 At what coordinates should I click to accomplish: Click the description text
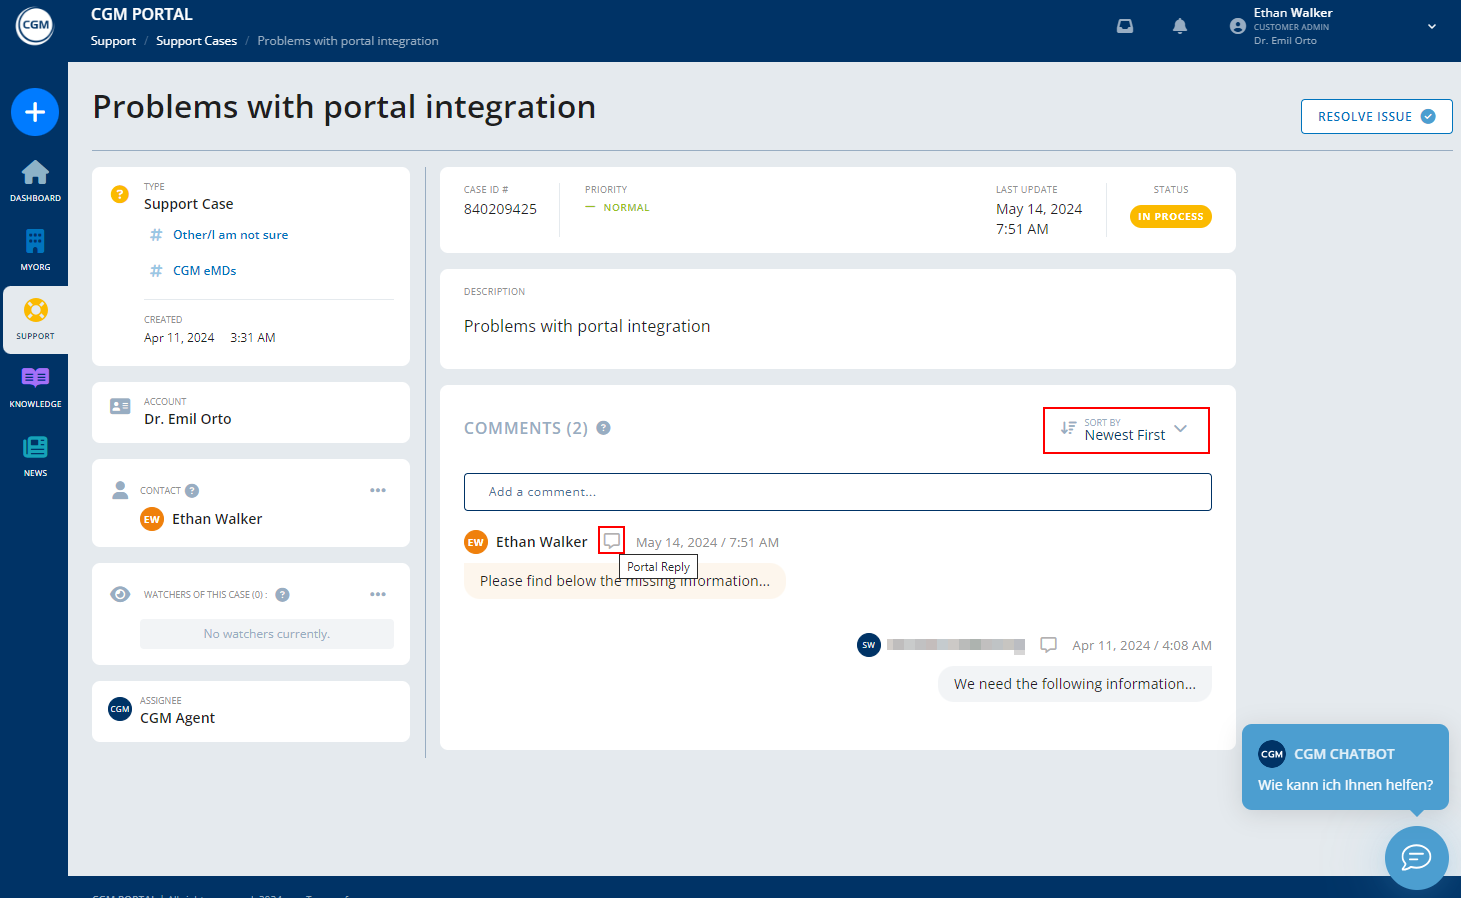click(x=587, y=326)
